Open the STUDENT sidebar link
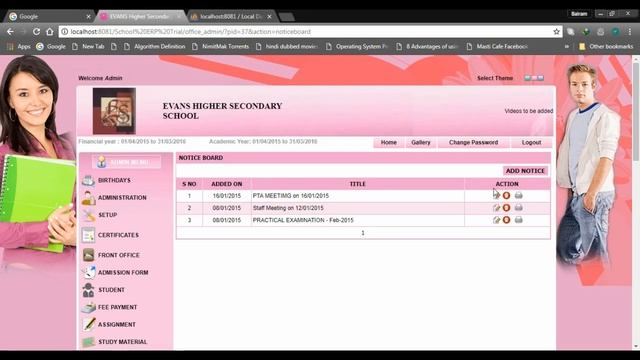 tap(111, 290)
